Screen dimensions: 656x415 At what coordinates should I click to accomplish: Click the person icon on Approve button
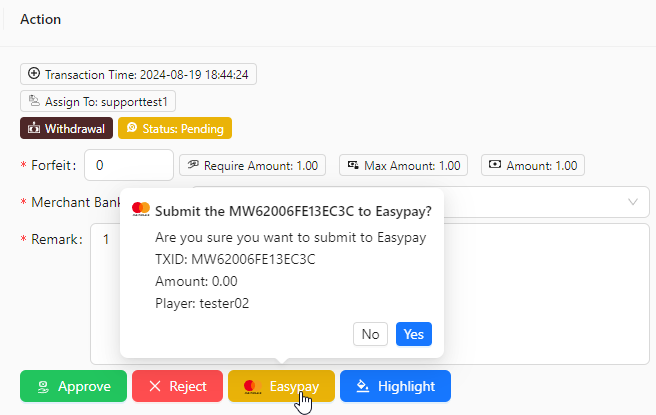click(x=44, y=387)
